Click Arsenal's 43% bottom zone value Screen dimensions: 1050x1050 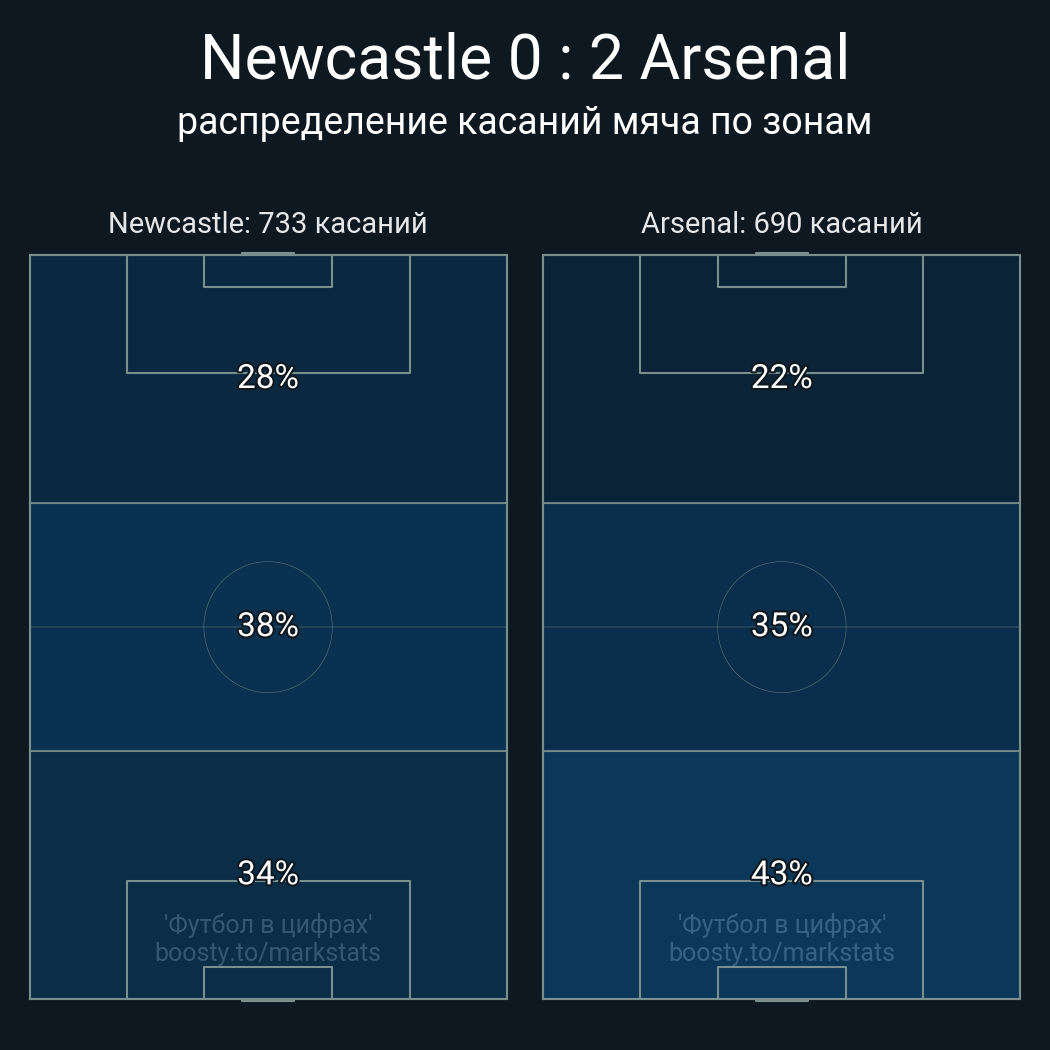[781, 873]
